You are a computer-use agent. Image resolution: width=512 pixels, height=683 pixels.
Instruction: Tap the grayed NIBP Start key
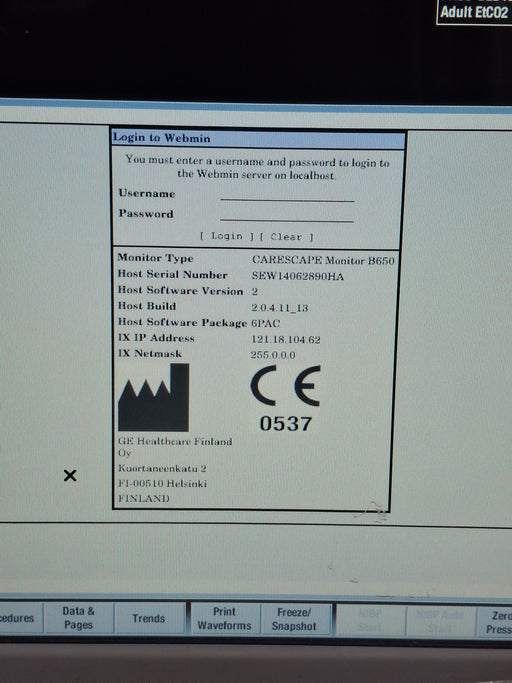(370, 620)
